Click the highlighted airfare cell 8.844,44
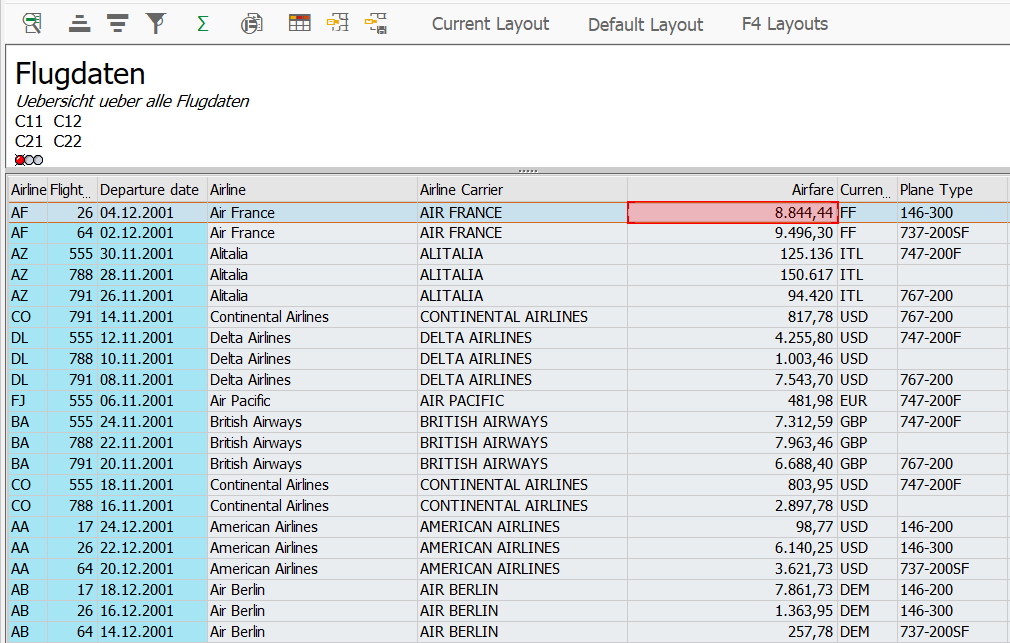 point(732,213)
